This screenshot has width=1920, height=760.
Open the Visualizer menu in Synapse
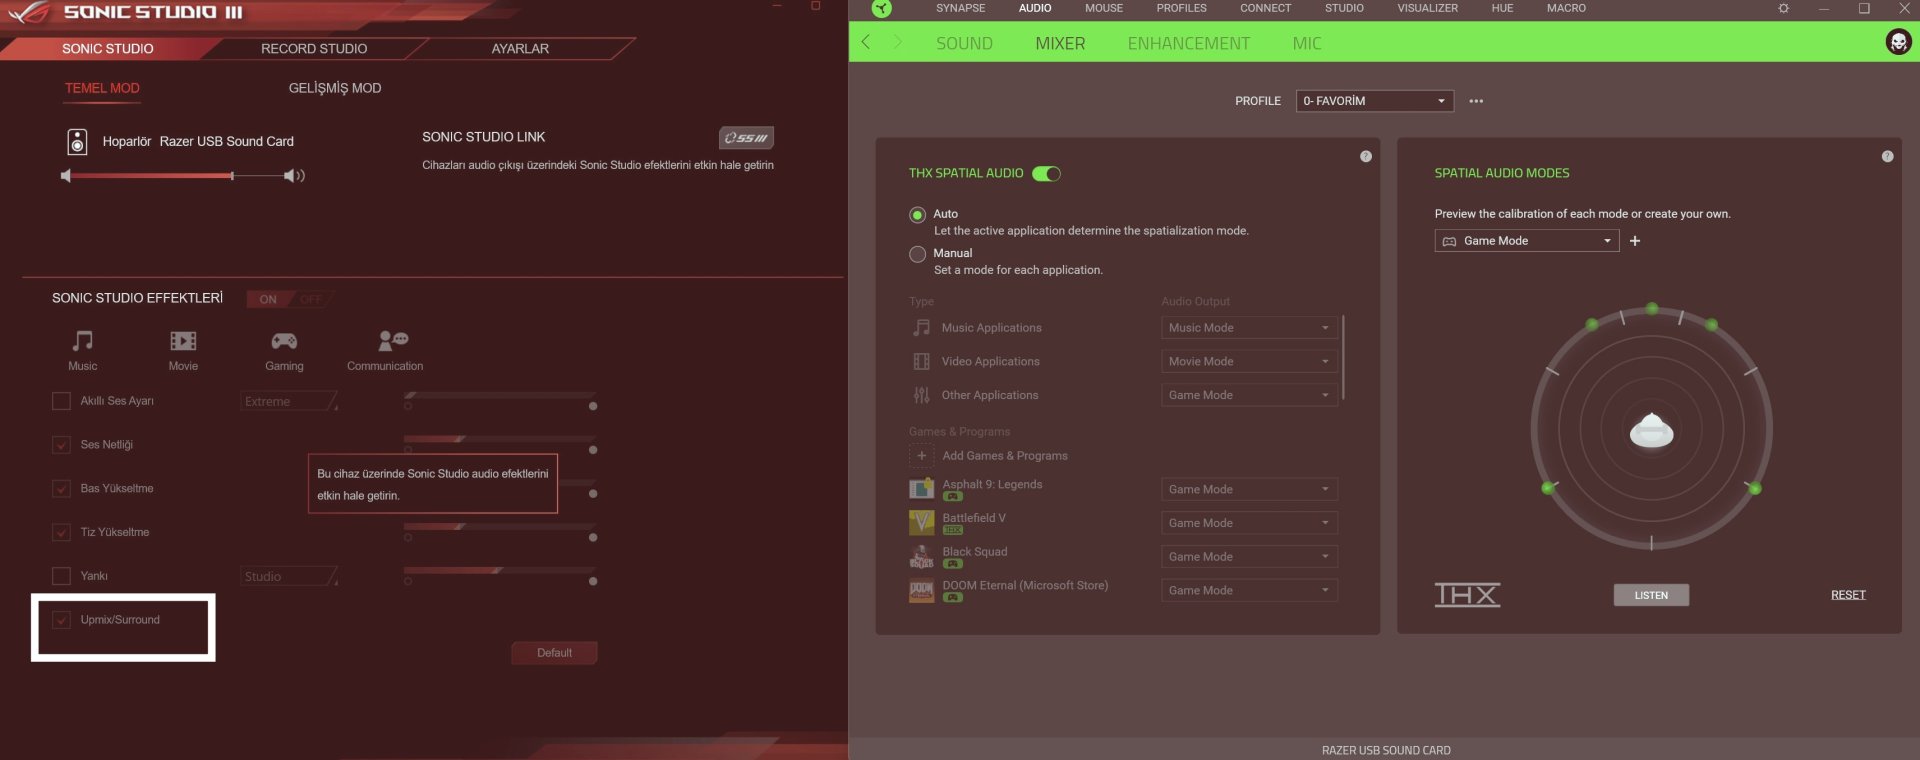pos(1427,8)
